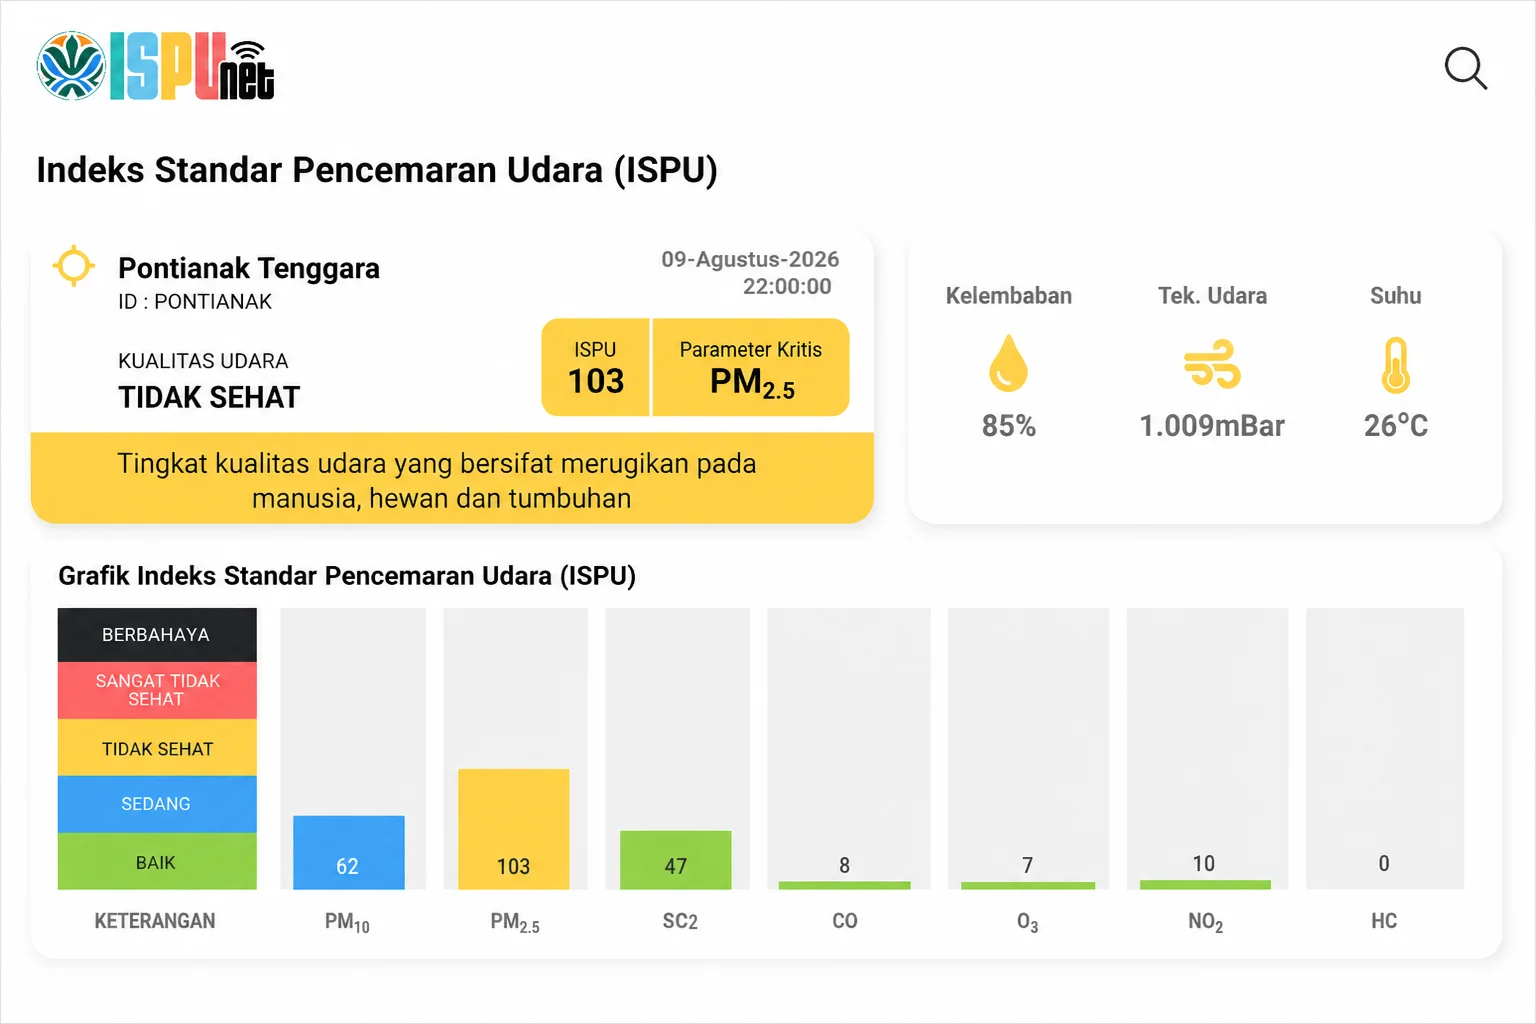Screen dimensions: 1536x1024
Task: Click the CO bar showing 8
Action: tap(845, 886)
